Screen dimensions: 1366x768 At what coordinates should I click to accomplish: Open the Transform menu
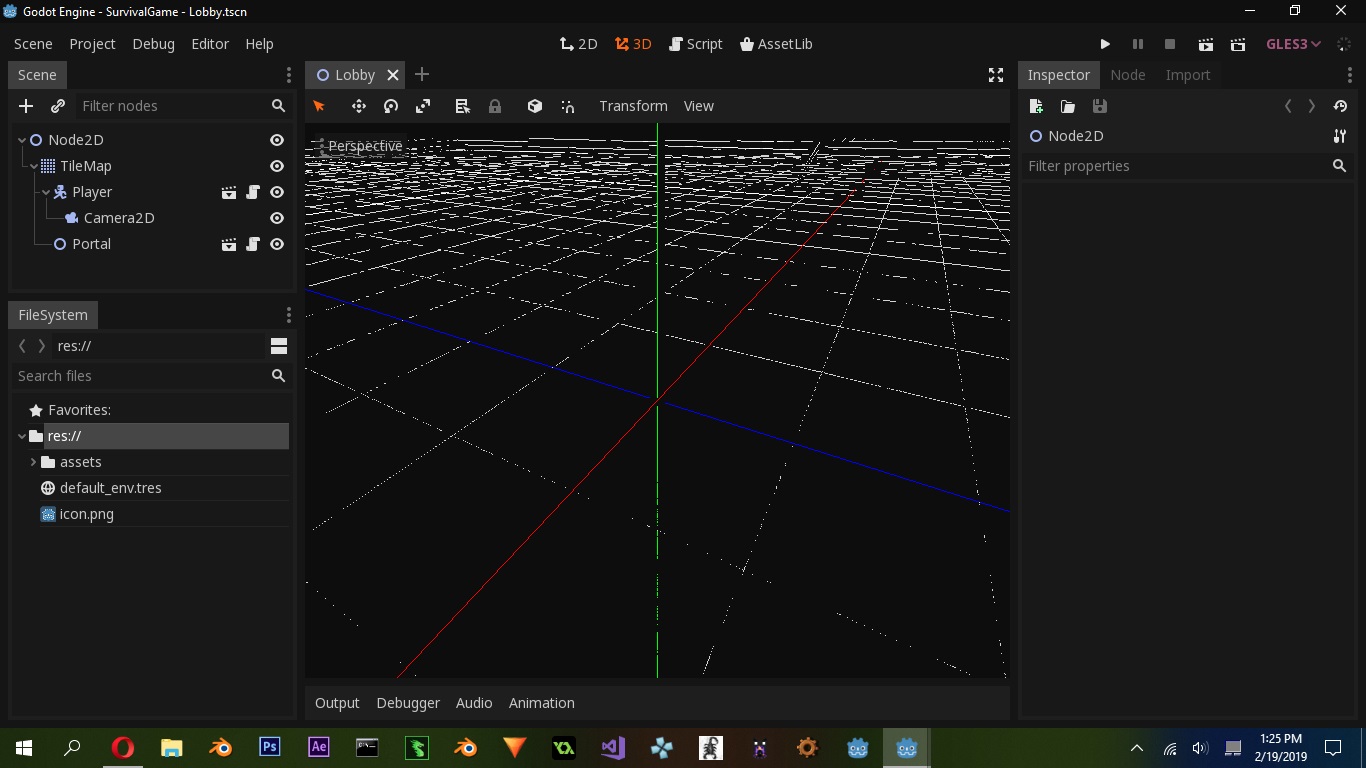point(633,106)
